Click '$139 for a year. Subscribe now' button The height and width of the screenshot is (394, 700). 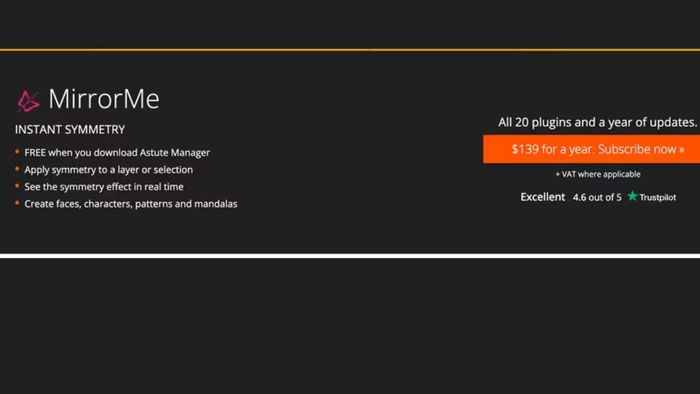click(x=591, y=149)
